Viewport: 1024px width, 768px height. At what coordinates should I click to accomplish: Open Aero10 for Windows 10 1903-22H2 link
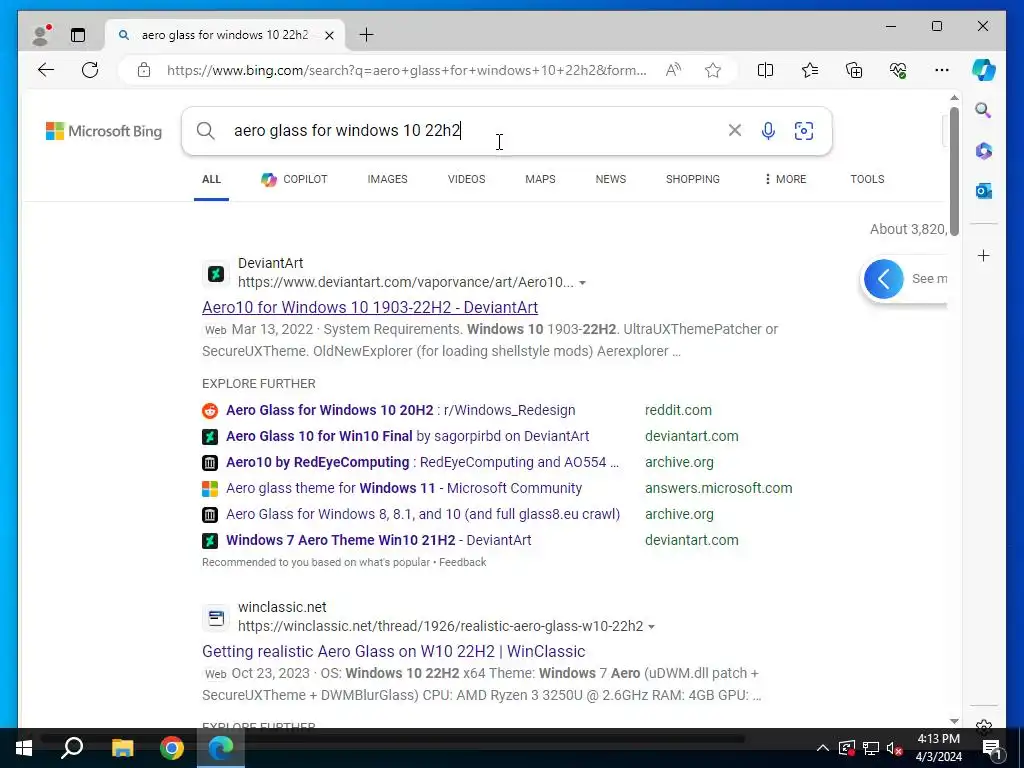point(370,307)
